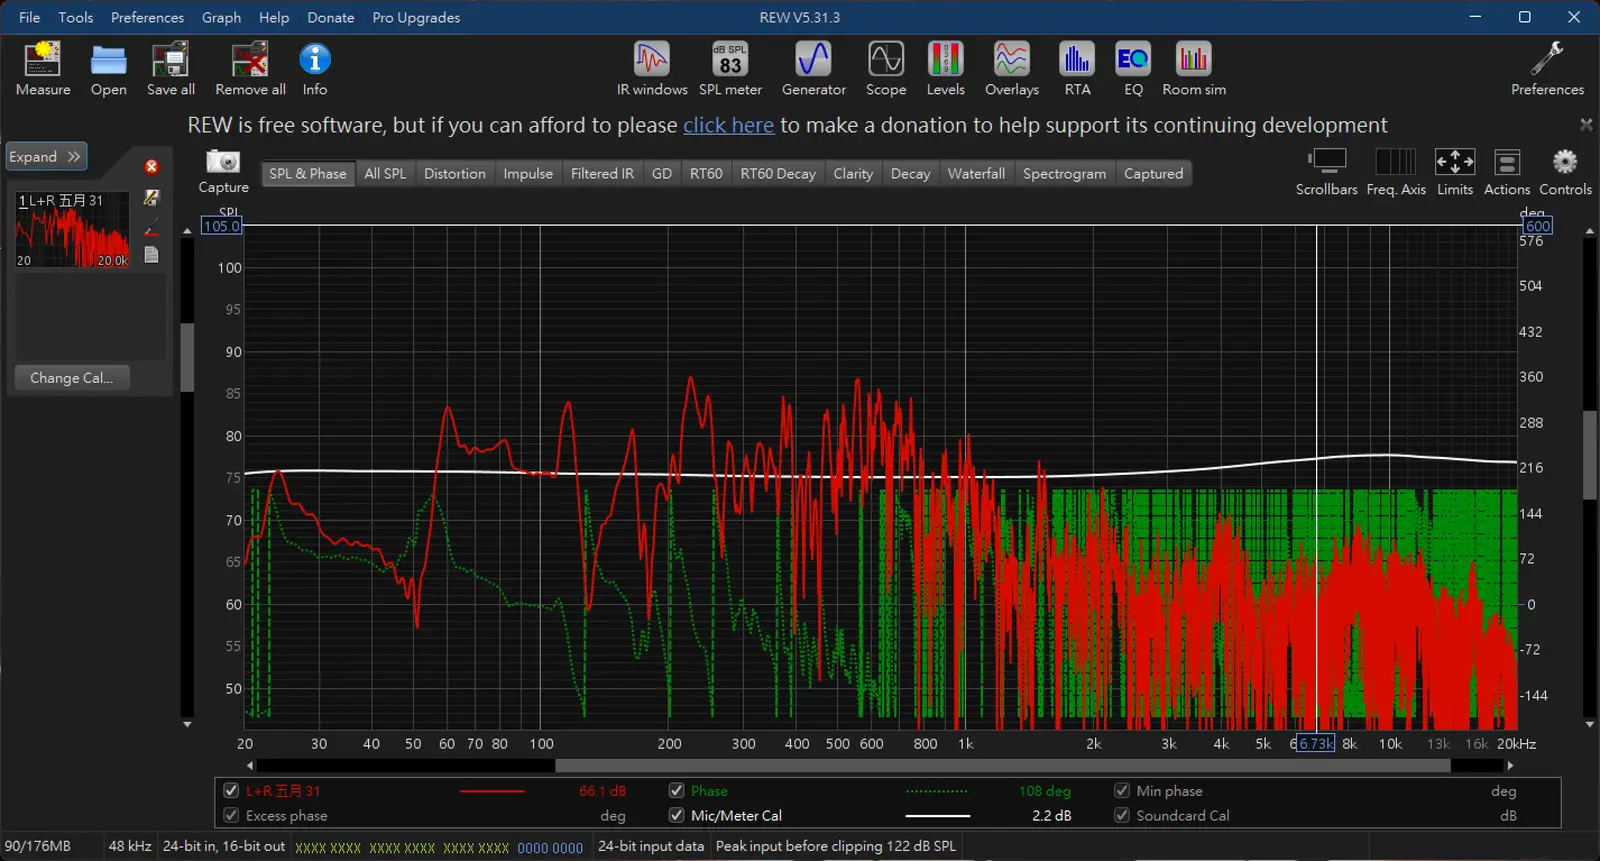Open the RTA analyzer
Viewport: 1600px width, 861px height.
point(1077,59)
